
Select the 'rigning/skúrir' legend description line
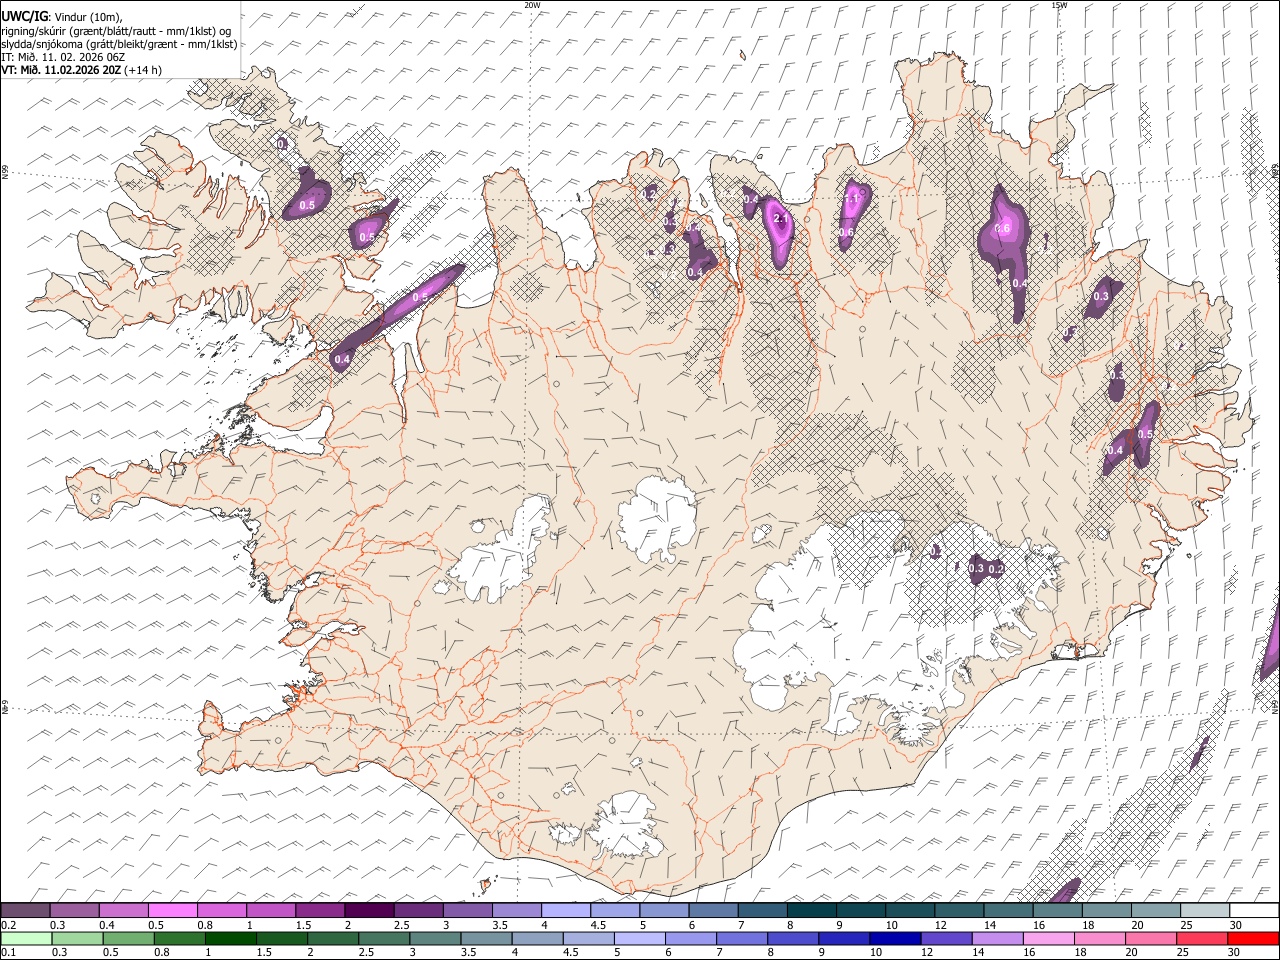tap(117, 31)
